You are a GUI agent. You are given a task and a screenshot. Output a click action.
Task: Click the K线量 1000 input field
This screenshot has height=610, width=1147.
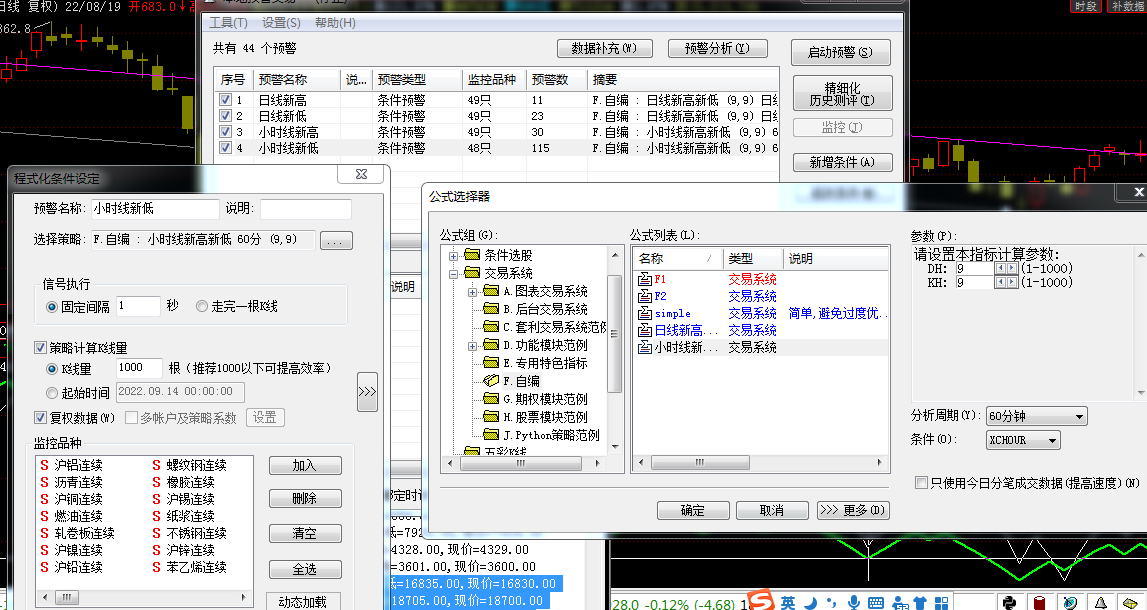pos(139,368)
